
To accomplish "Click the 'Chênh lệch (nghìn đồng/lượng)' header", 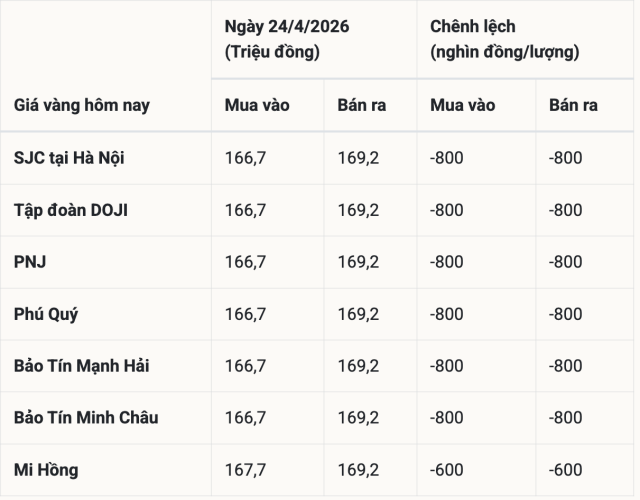I will [x=505, y=39].
